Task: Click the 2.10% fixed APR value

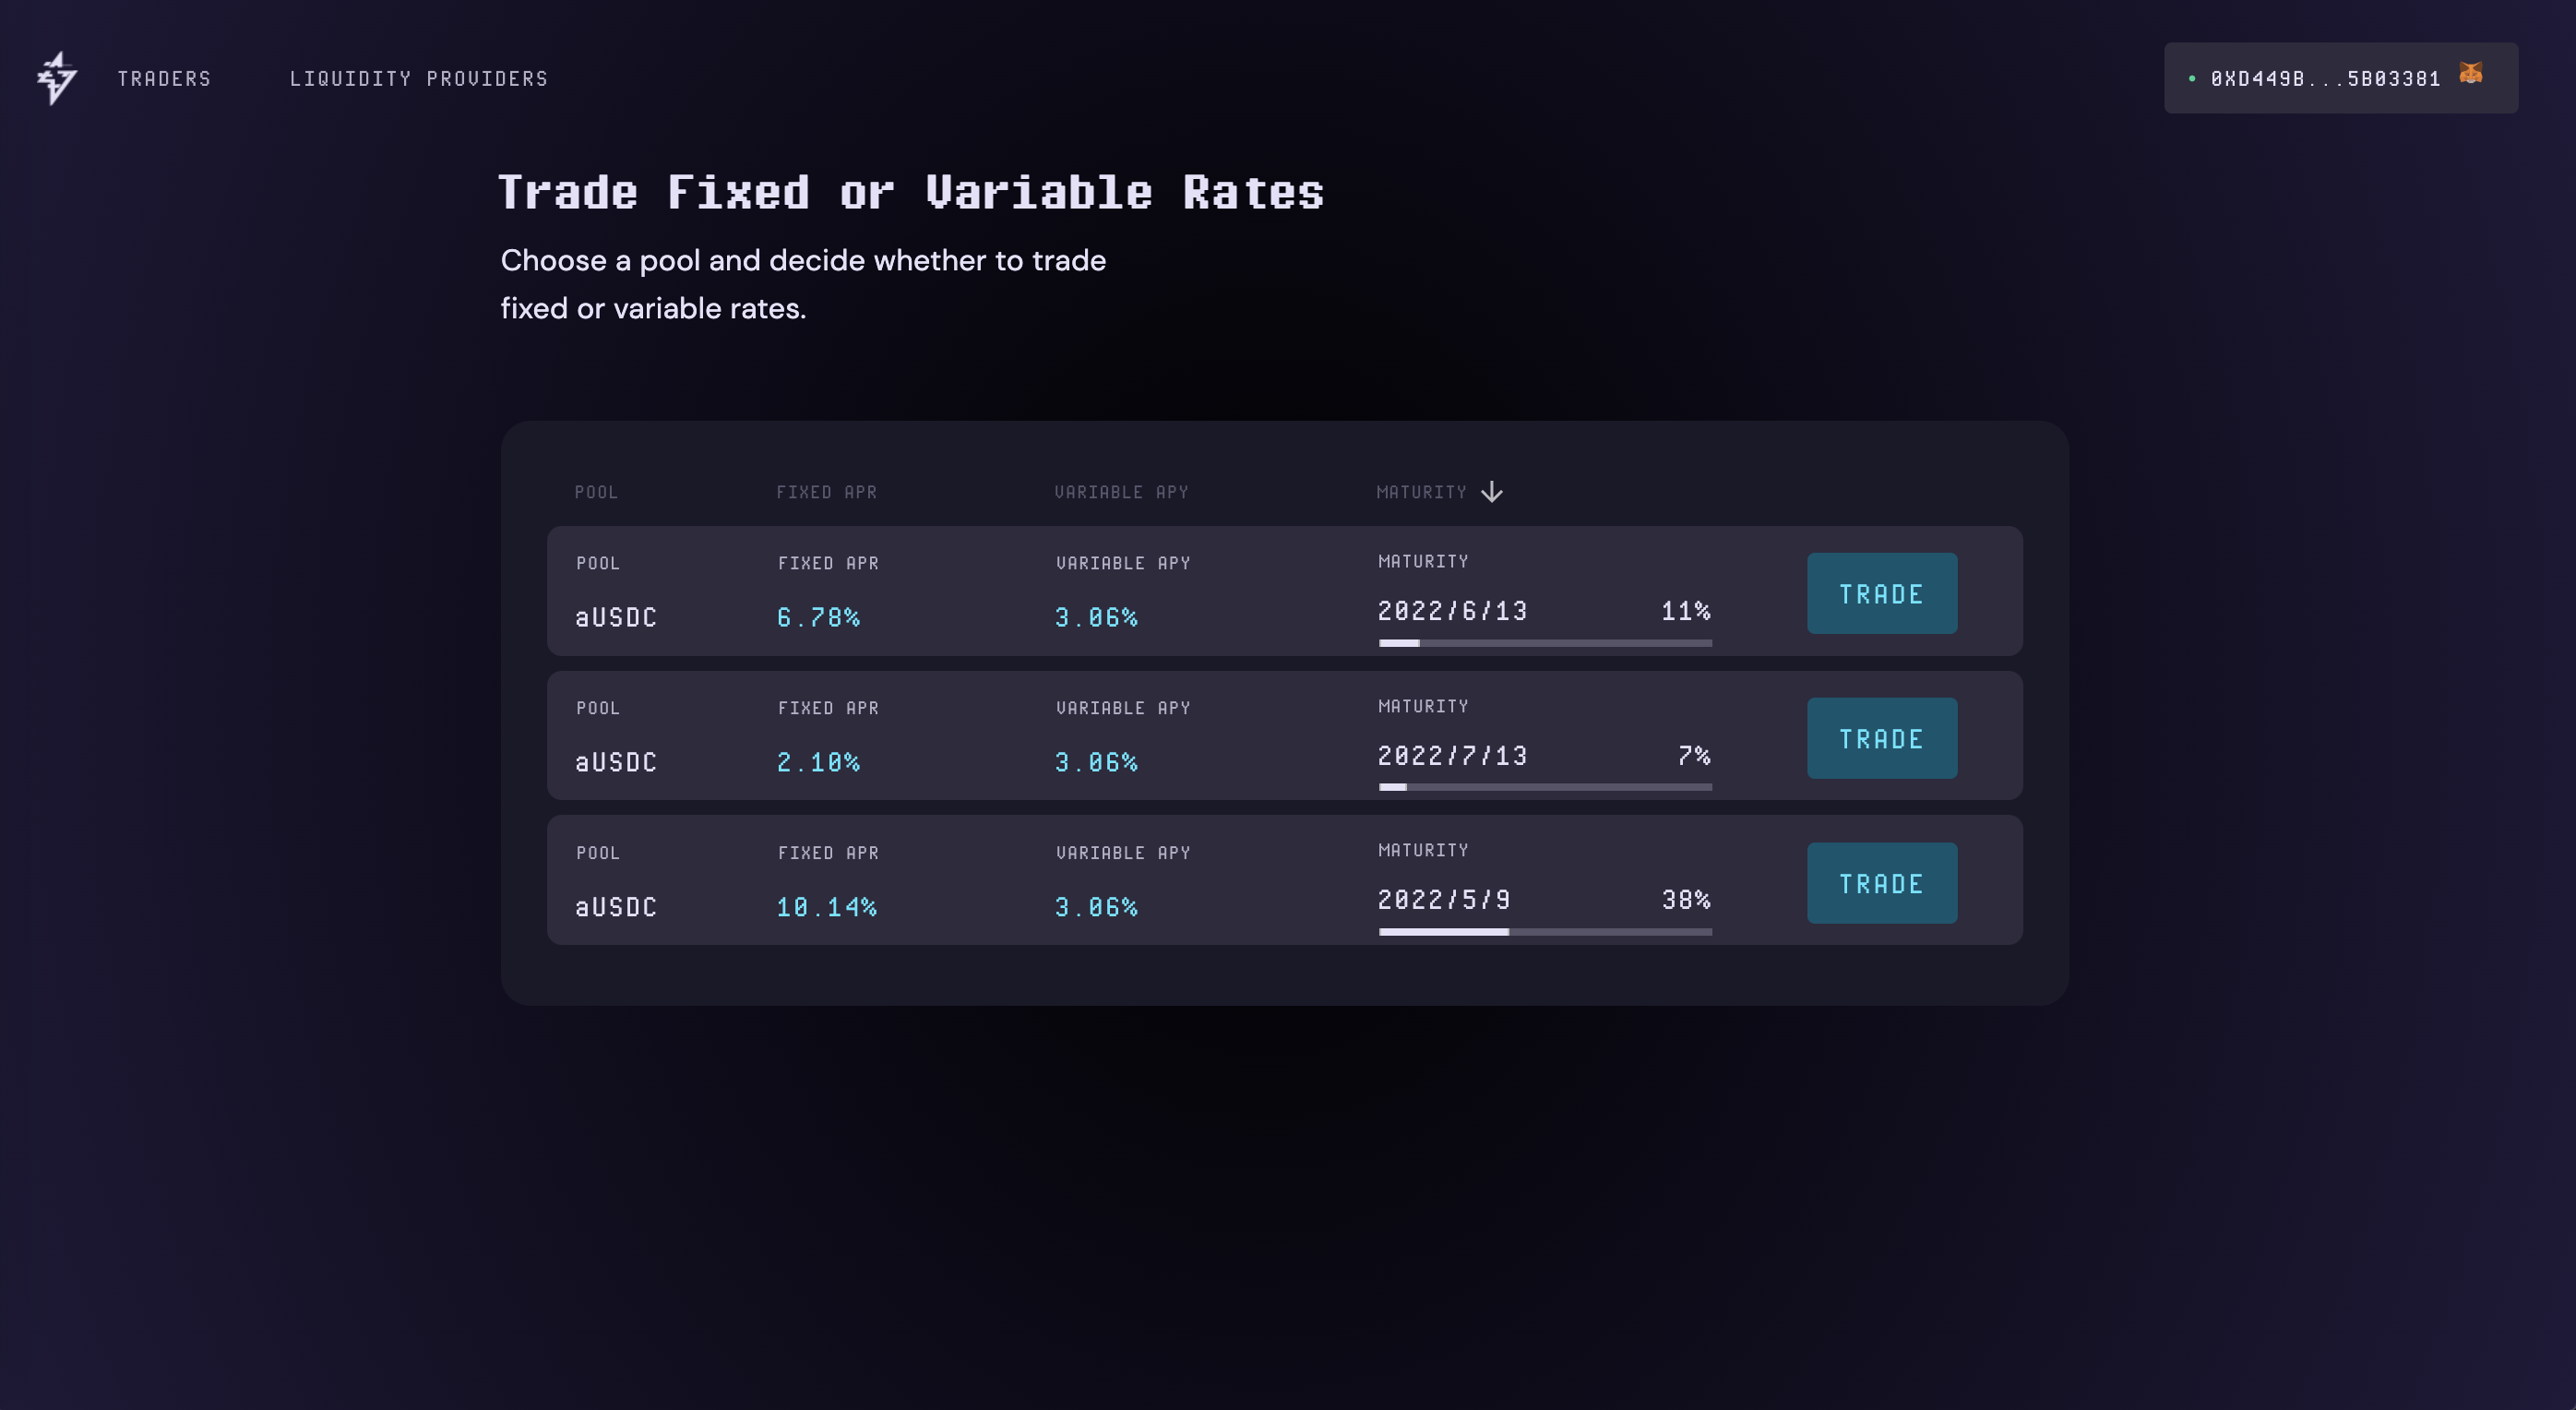Action: (818, 763)
